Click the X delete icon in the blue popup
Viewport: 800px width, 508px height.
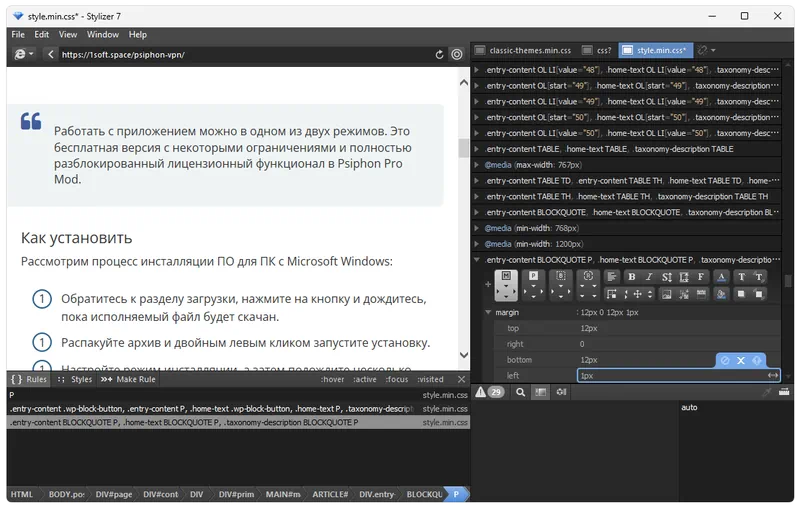[741, 360]
